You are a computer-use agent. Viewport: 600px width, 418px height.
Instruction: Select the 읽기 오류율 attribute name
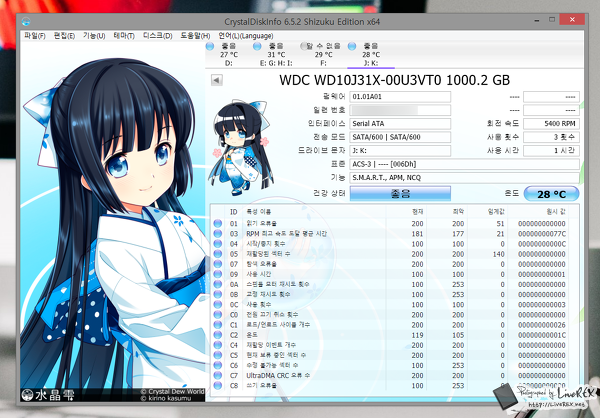click(261, 224)
